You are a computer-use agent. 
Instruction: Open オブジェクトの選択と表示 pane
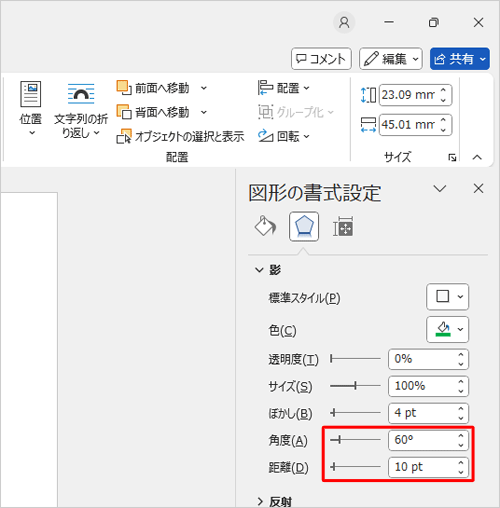coord(180,136)
